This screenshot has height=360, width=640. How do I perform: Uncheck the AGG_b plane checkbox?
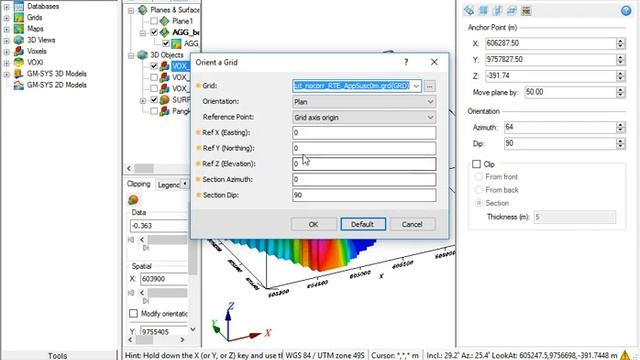pyautogui.click(x=154, y=32)
